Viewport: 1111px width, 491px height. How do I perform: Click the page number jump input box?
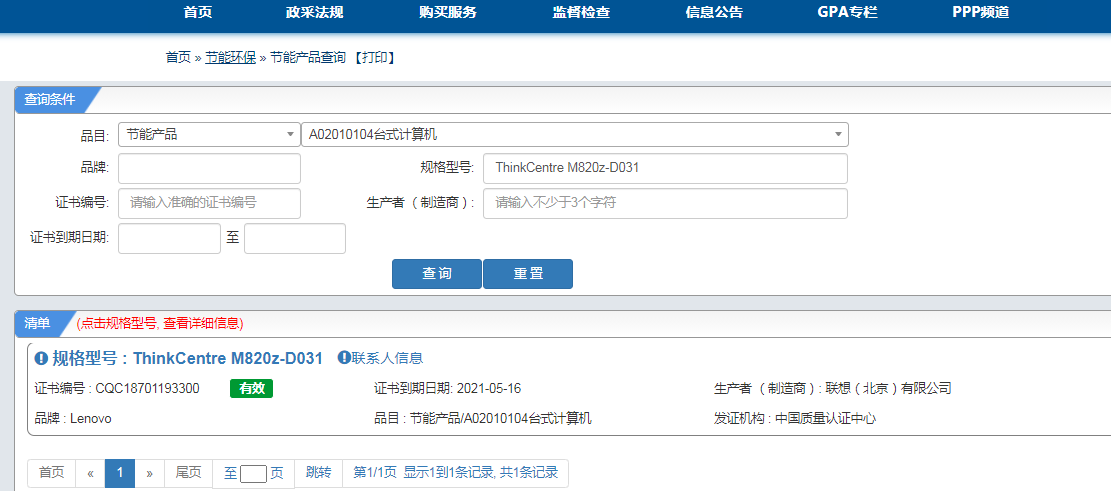pyautogui.click(x=253, y=473)
